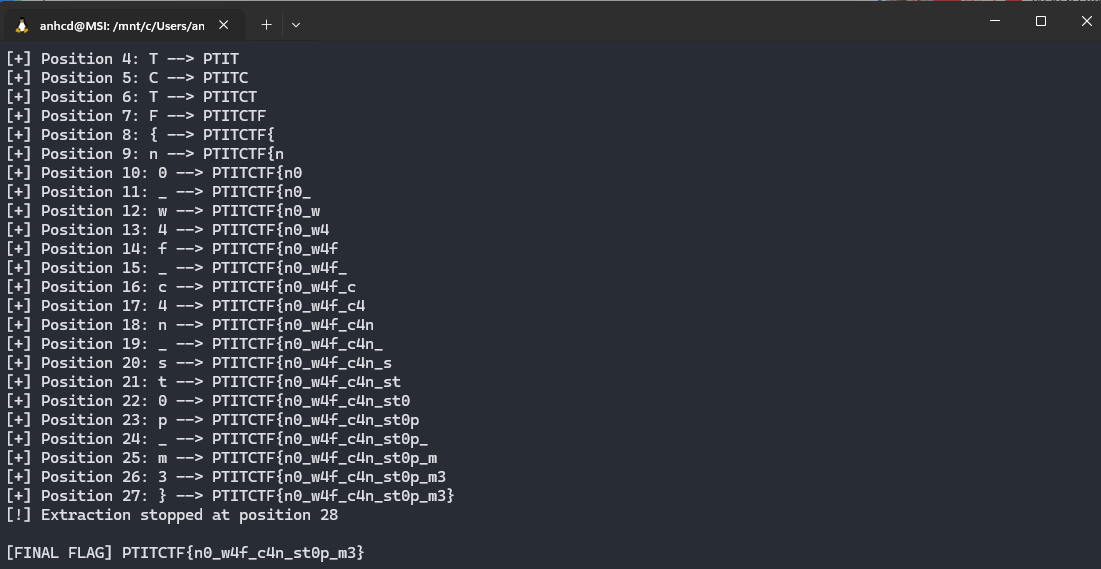Click the 'Position 16: c' output line
Viewport: 1101px width, 569px height.
(x=180, y=287)
